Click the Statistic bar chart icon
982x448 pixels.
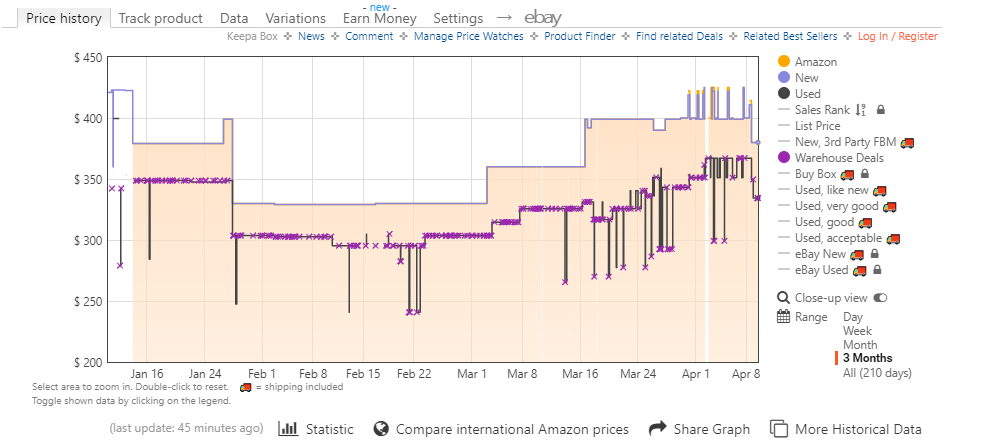(287, 429)
